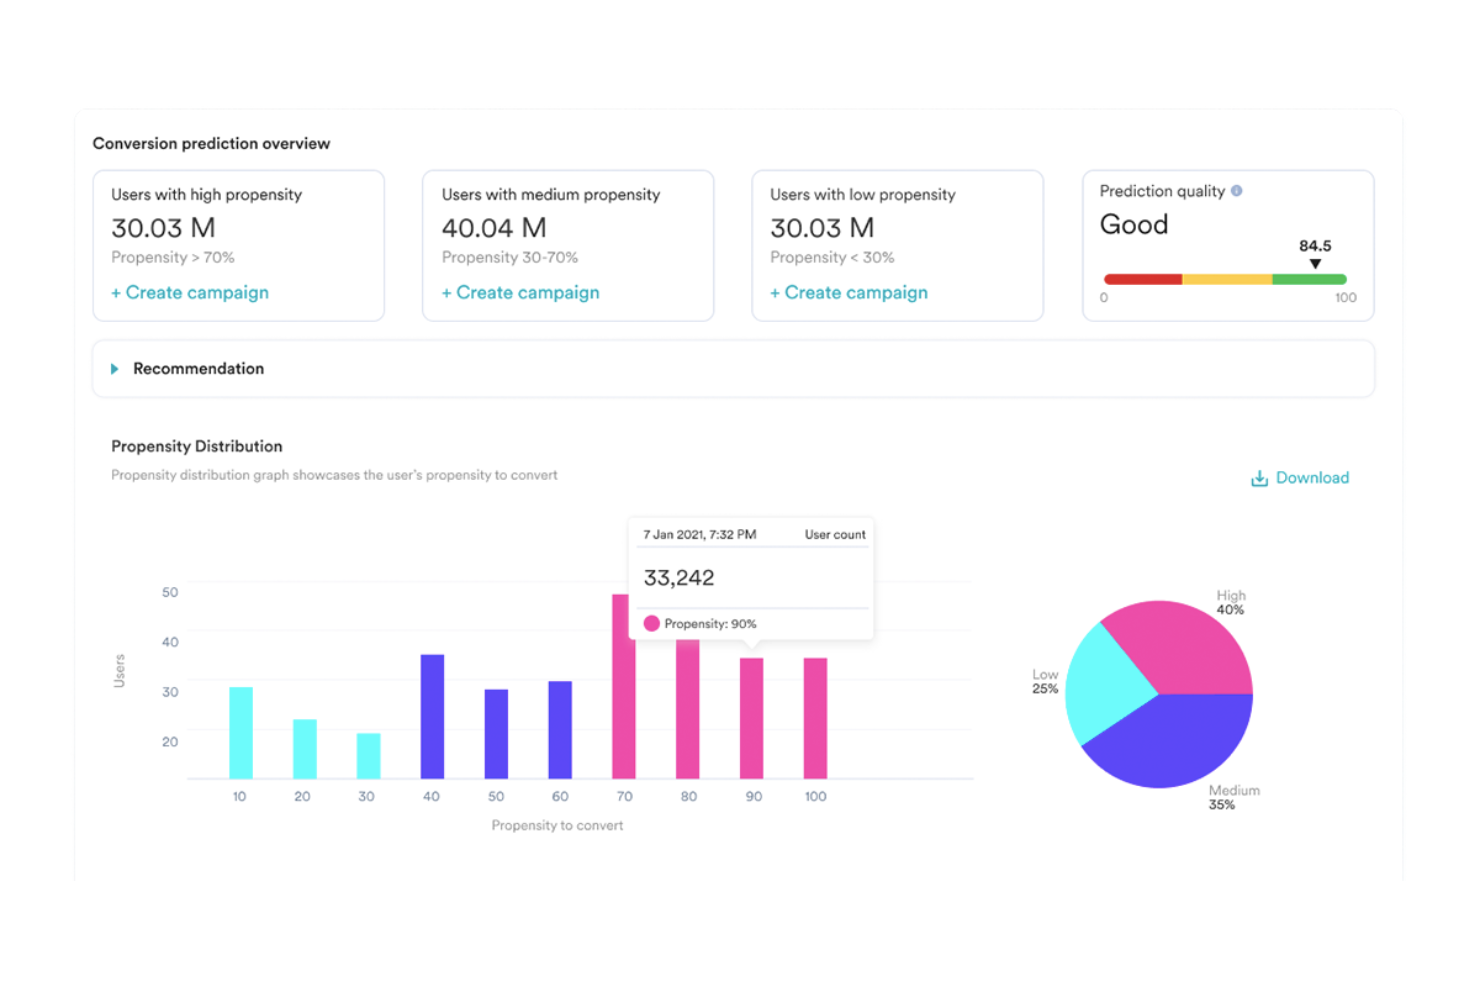Click the "Propensity > 70%" text
1480x987 pixels.
tap(173, 258)
